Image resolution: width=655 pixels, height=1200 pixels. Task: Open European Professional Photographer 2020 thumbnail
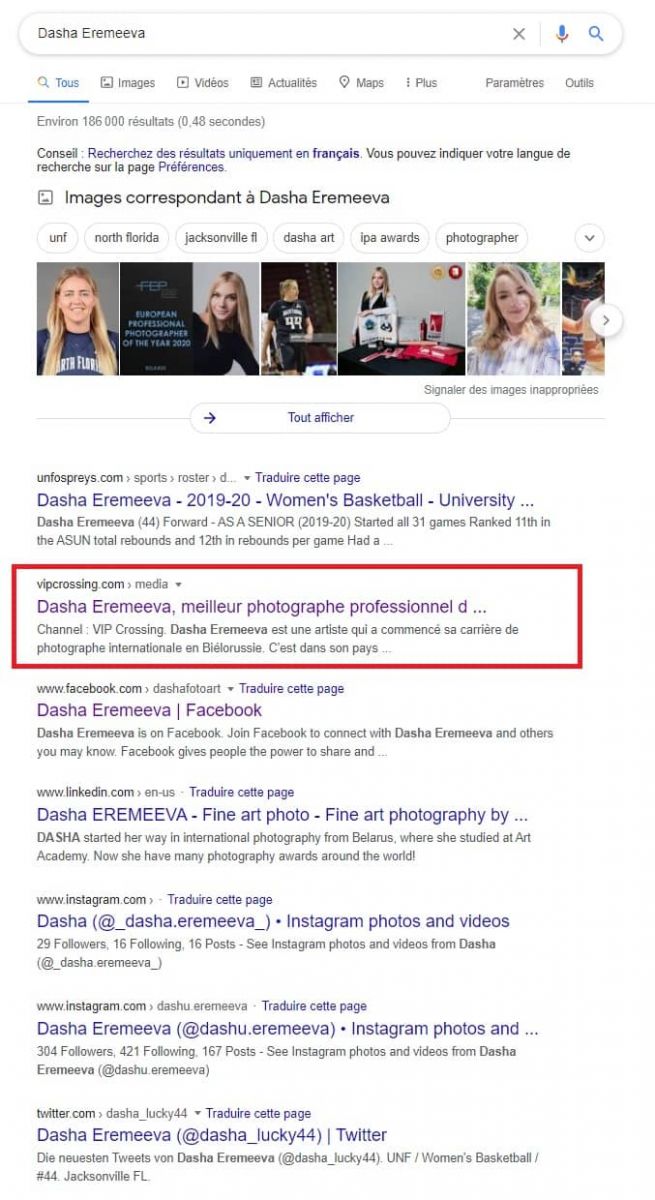pyautogui.click(x=189, y=319)
